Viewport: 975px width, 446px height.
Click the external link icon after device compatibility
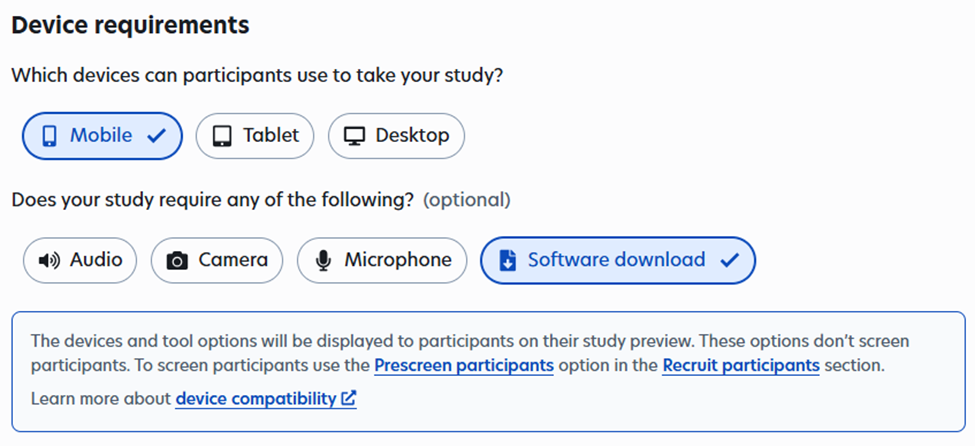[348, 399]
